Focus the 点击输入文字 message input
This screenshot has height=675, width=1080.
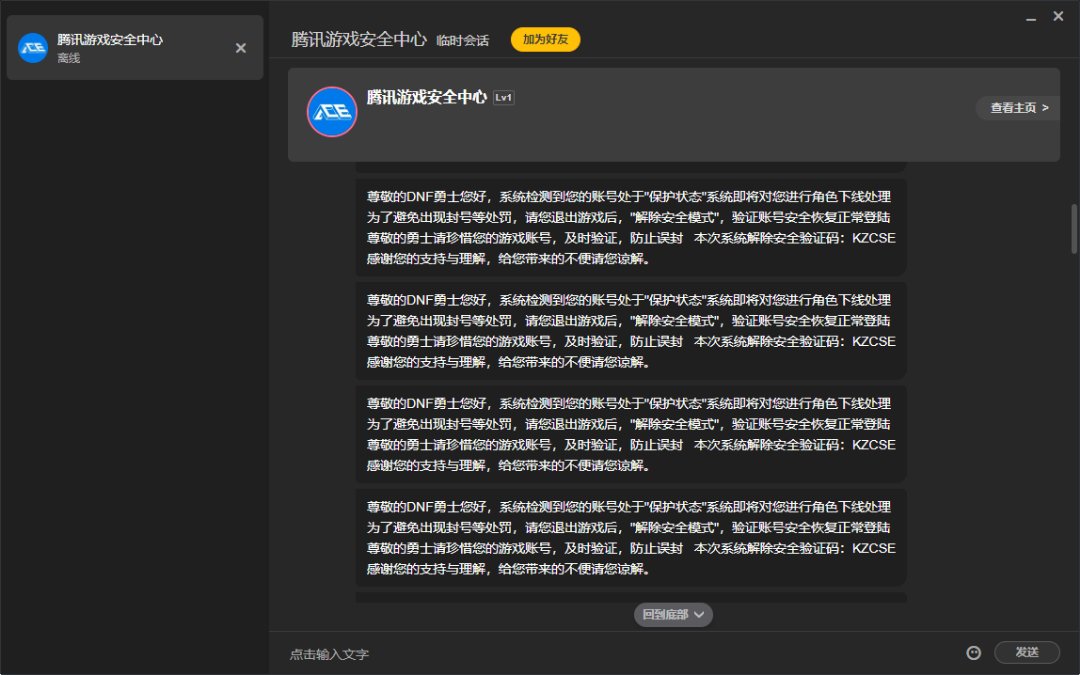[620, 654]
